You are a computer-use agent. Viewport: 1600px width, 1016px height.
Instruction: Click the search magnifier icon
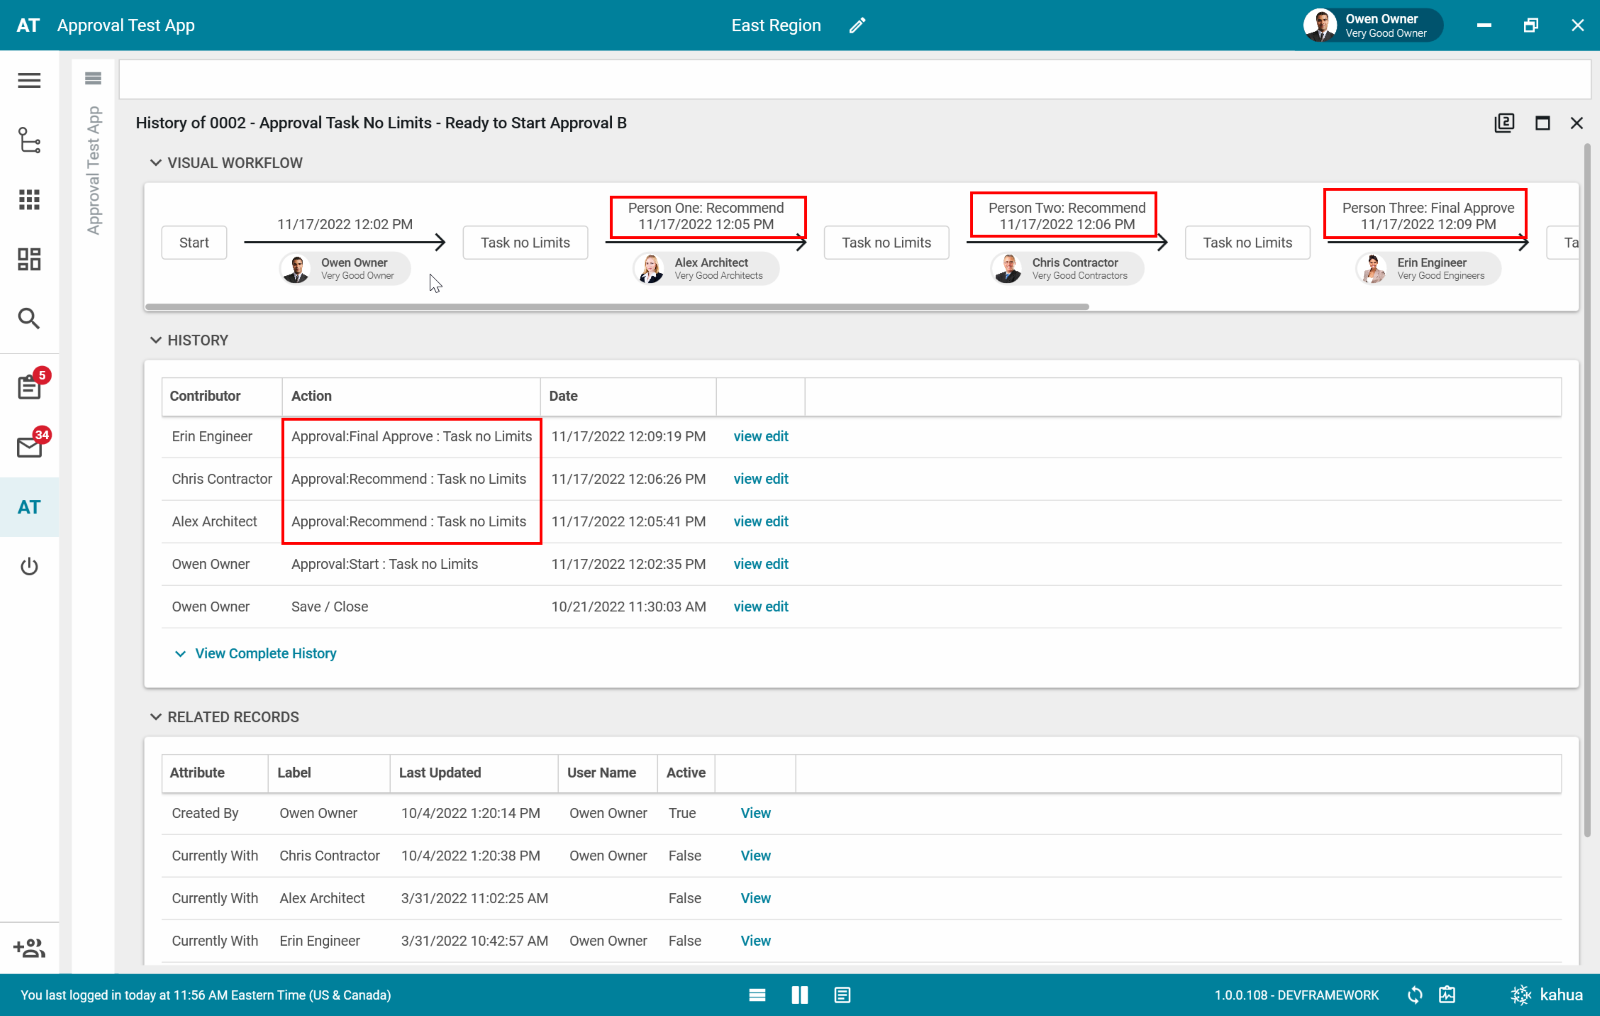(29, 319)
